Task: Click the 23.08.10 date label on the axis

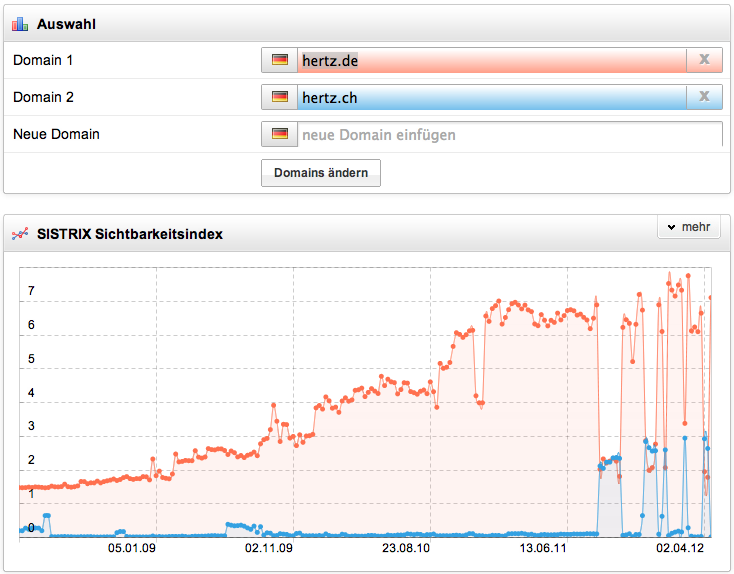Action: (405, 548)
